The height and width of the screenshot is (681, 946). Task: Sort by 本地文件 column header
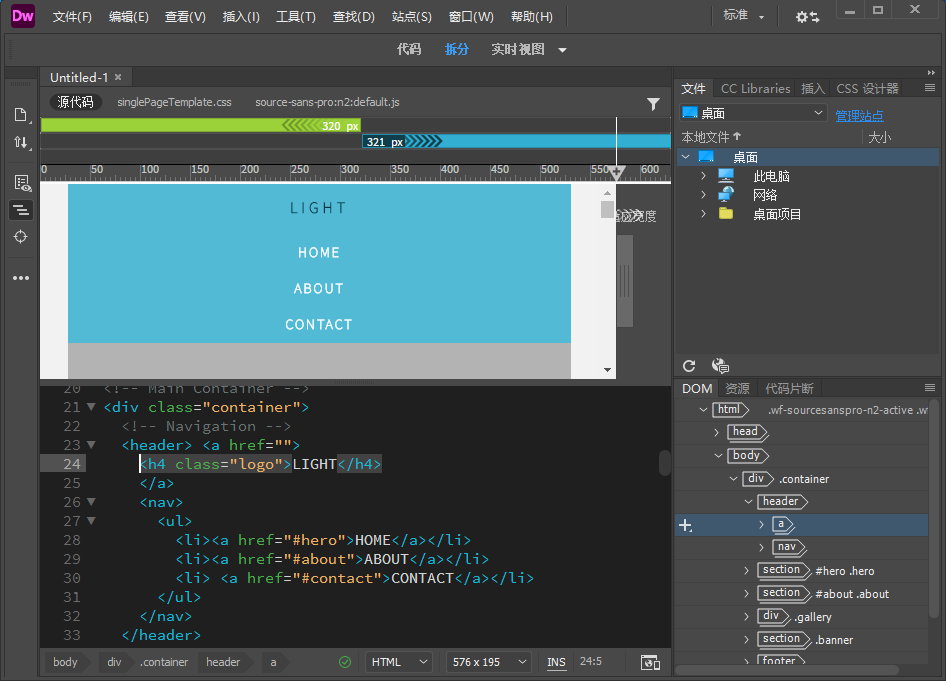(x=711, y=137)
